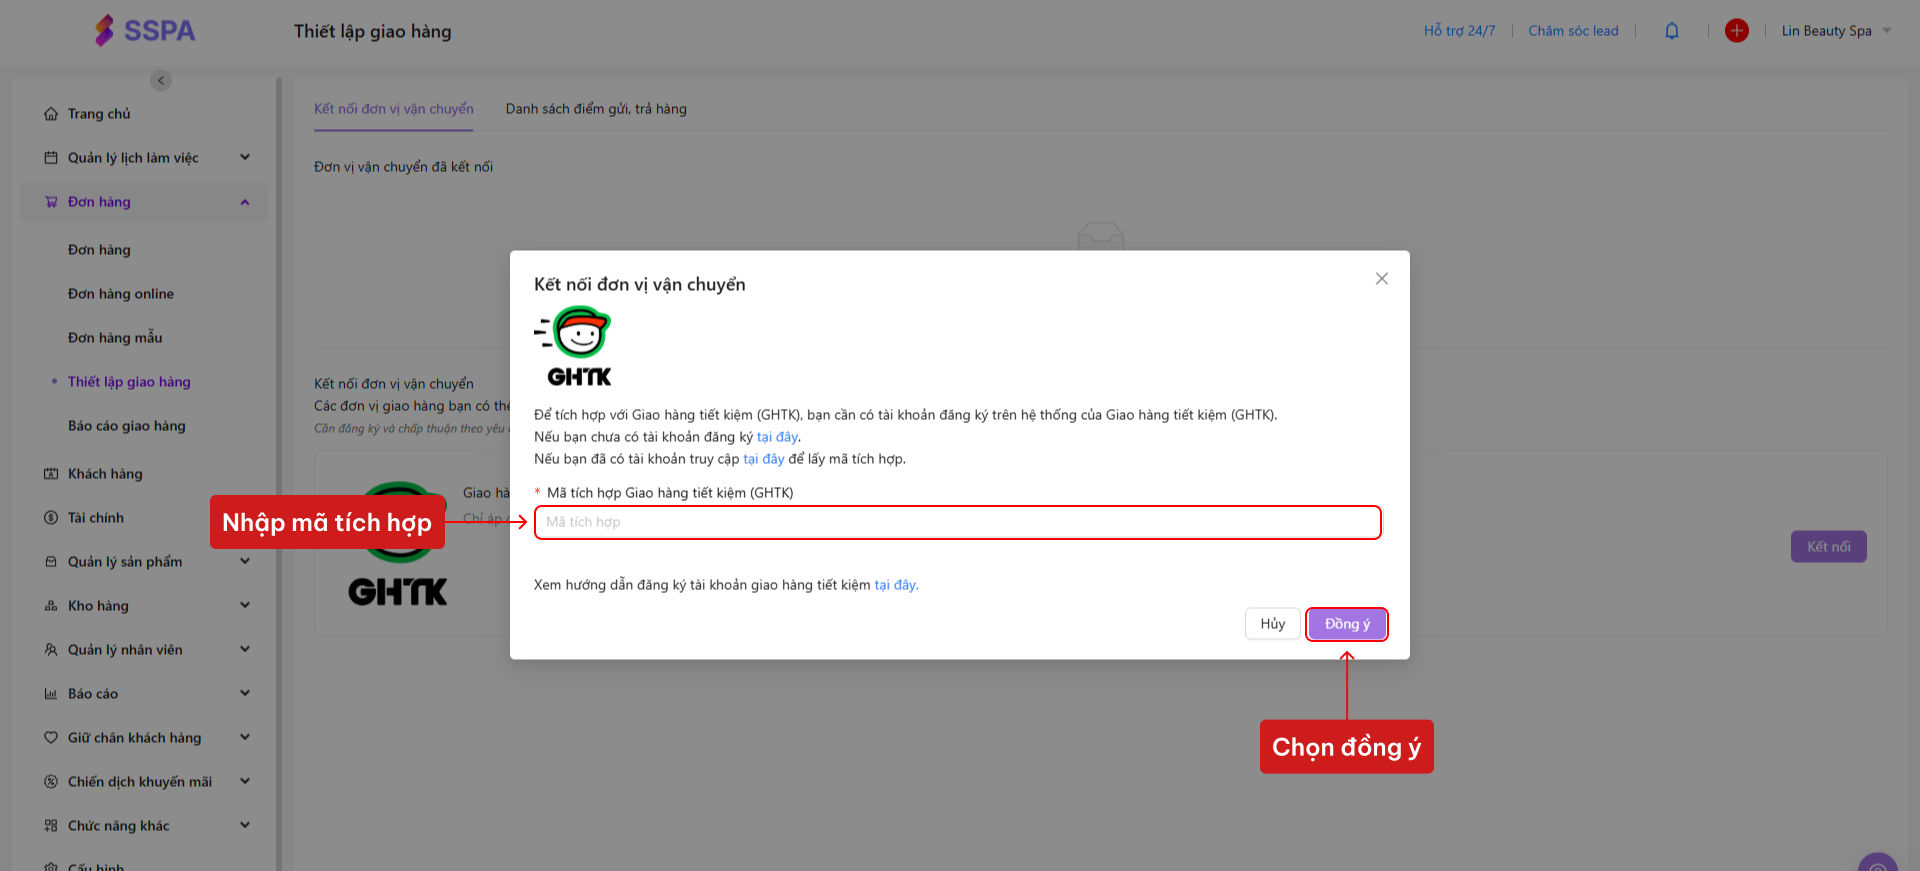Click the Hủy button
Viewport: 1920px width, 871px height.
tap(1272, 624)
